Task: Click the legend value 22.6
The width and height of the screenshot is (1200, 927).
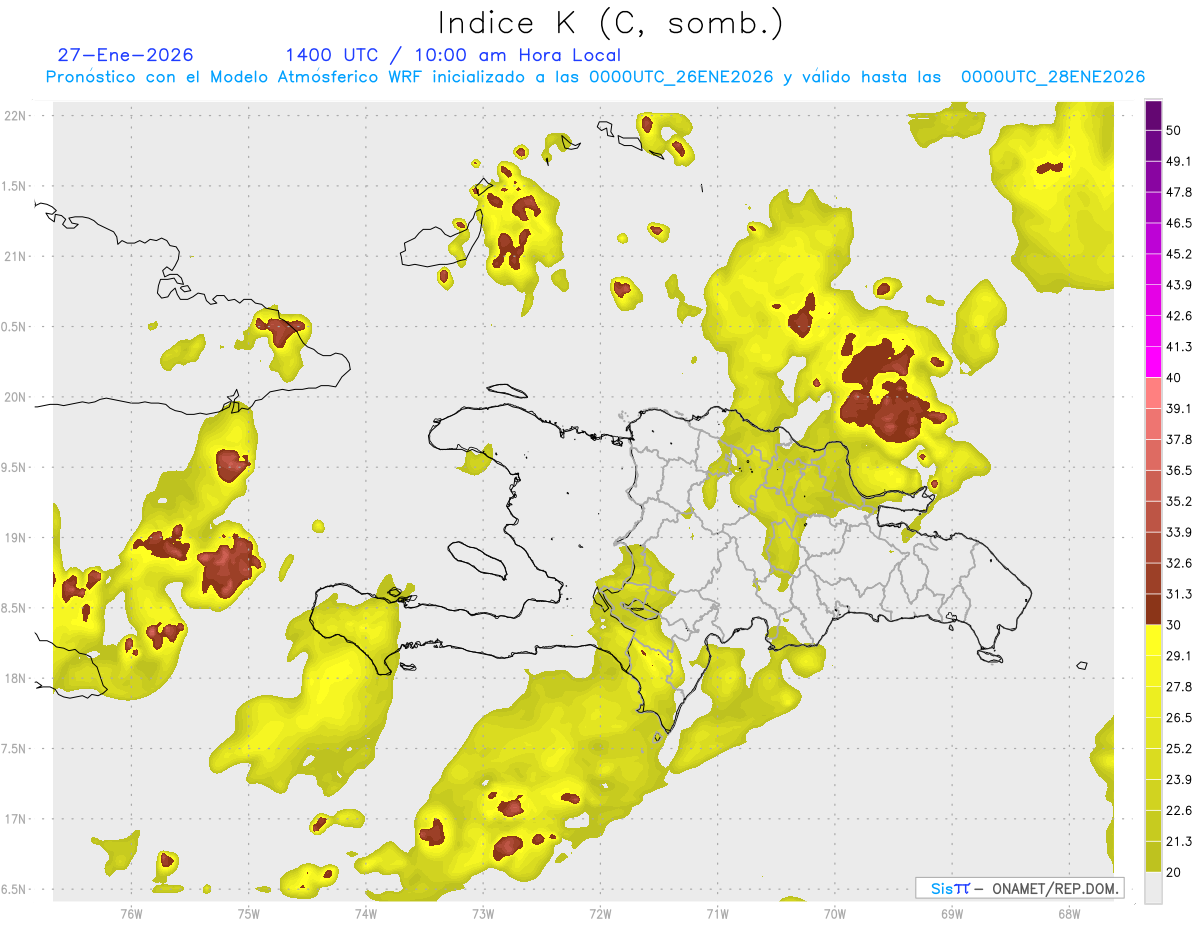Action: point(1180,811)
